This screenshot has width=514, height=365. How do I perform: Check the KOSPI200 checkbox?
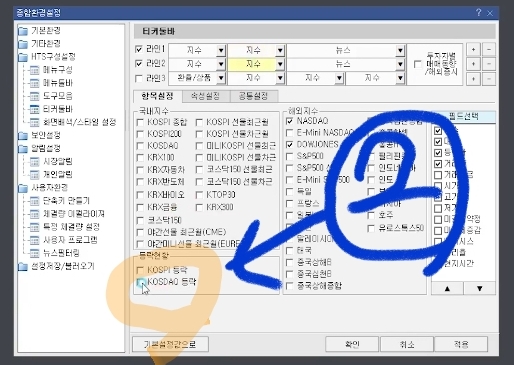click(140, 134)
